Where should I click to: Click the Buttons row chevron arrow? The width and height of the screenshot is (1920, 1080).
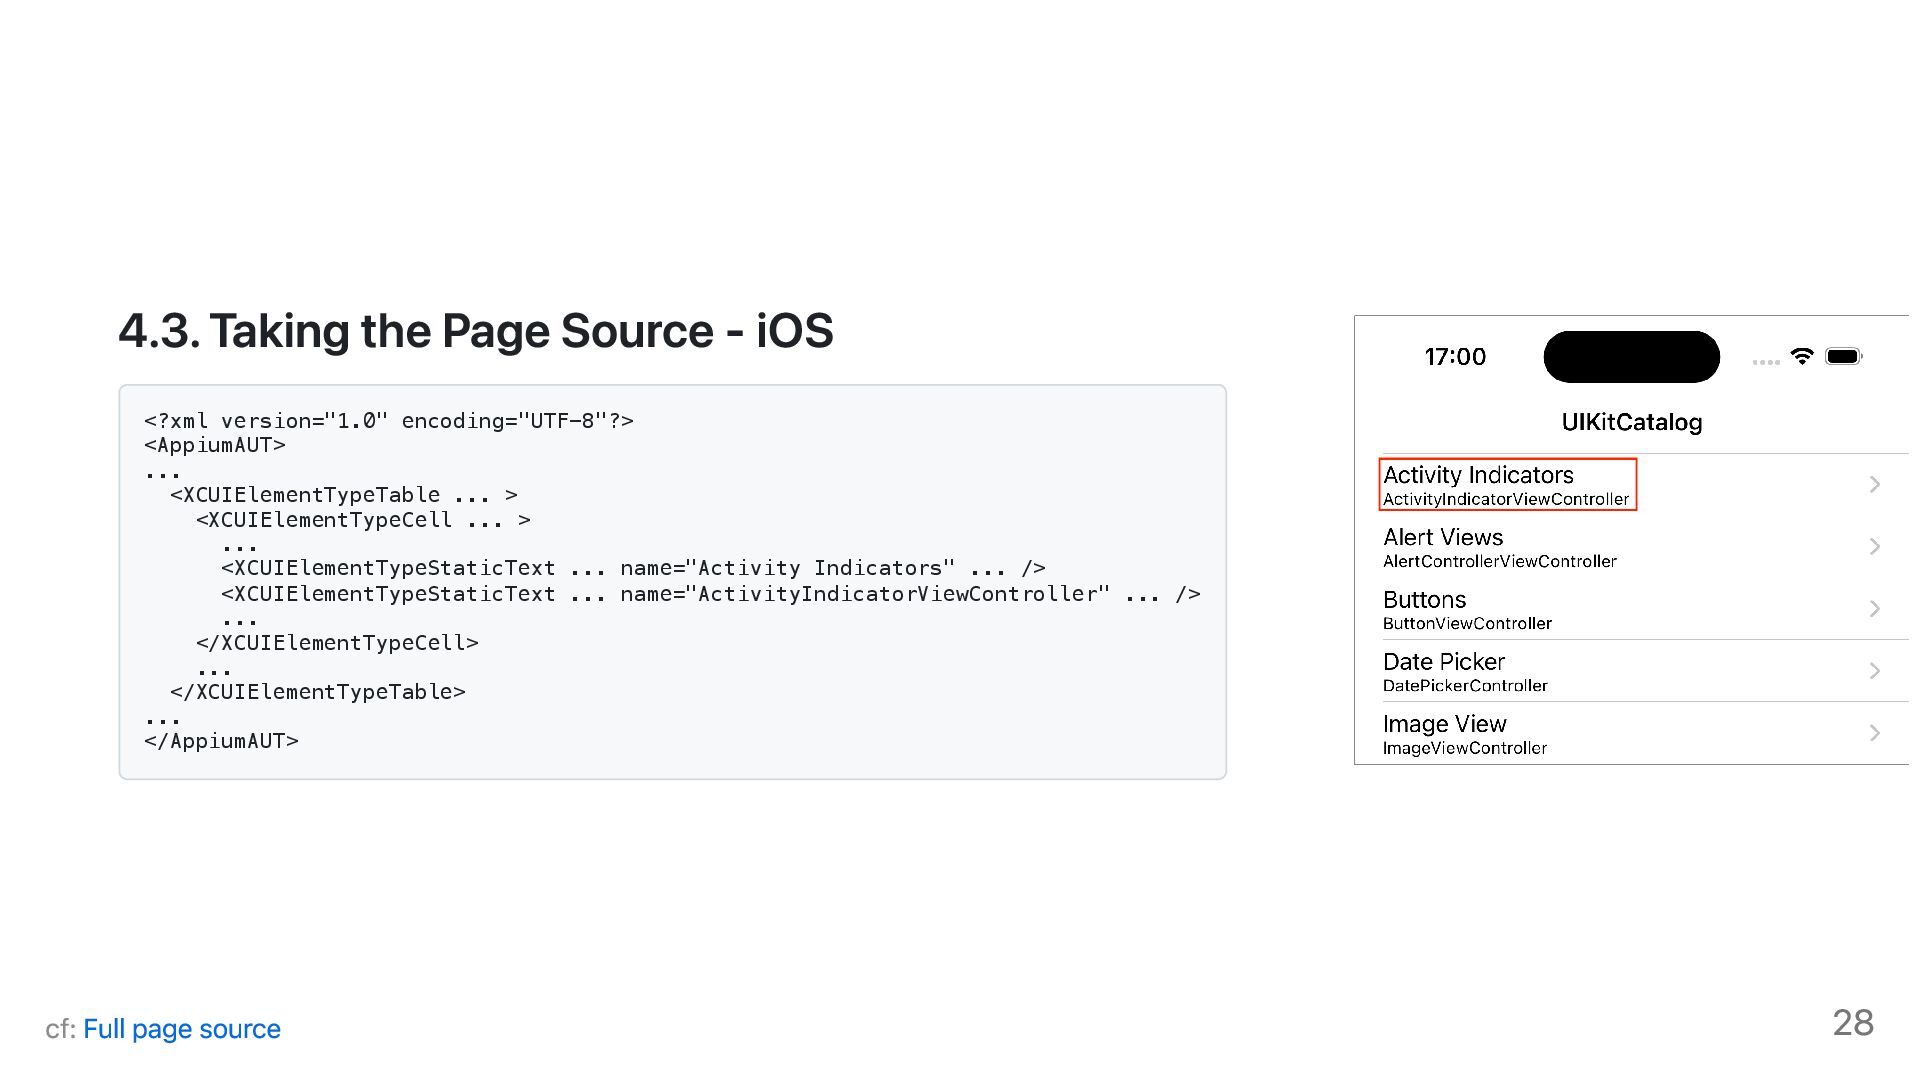(1875, 608)
